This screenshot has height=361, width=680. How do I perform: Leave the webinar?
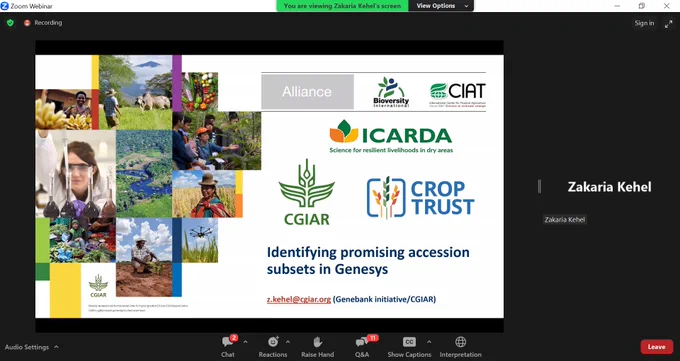coord(657,347)
